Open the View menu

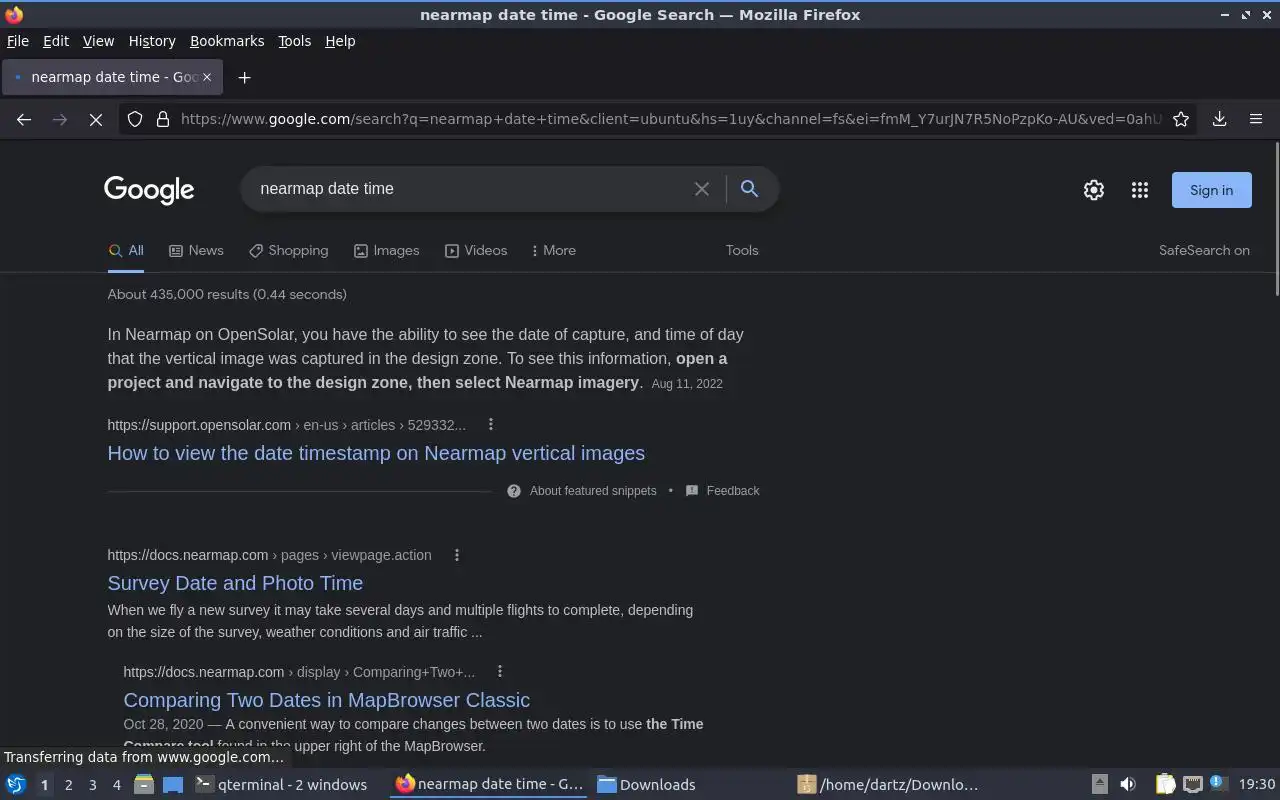point(98,41)
